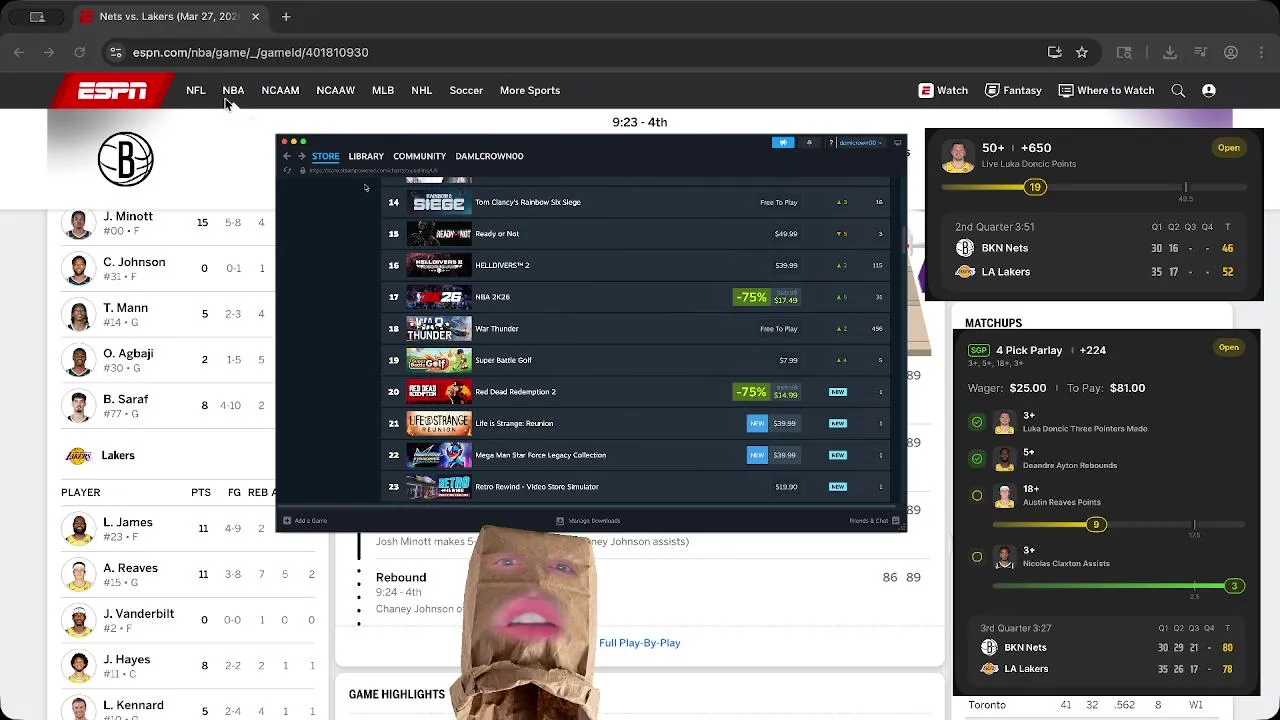Click the Brooklyn Nets team logo
This screenshot has height=720, width=1280.
(x=126, y=159)
